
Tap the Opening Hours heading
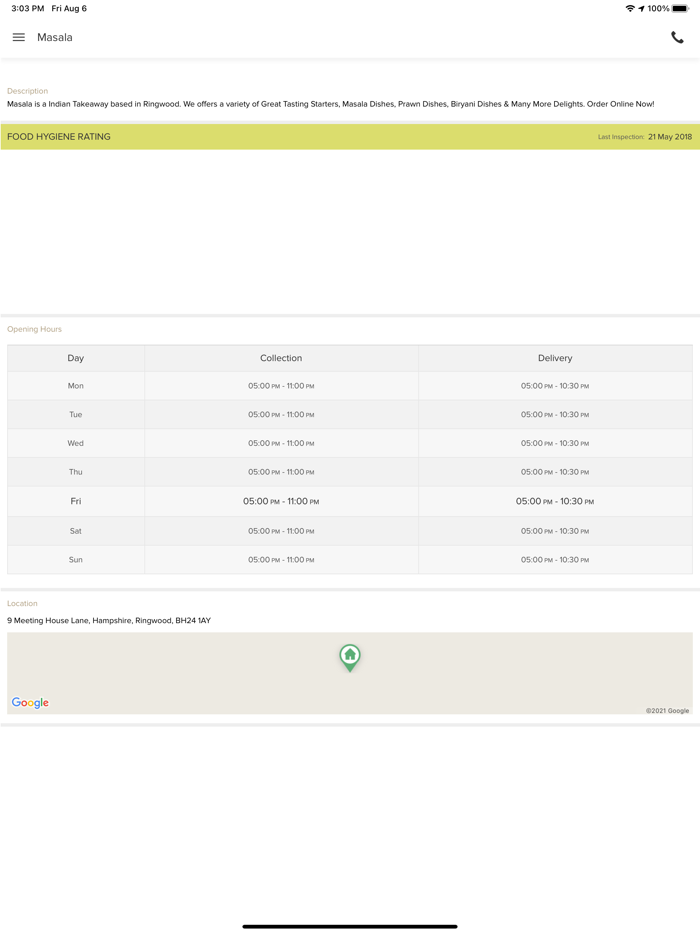34,329
